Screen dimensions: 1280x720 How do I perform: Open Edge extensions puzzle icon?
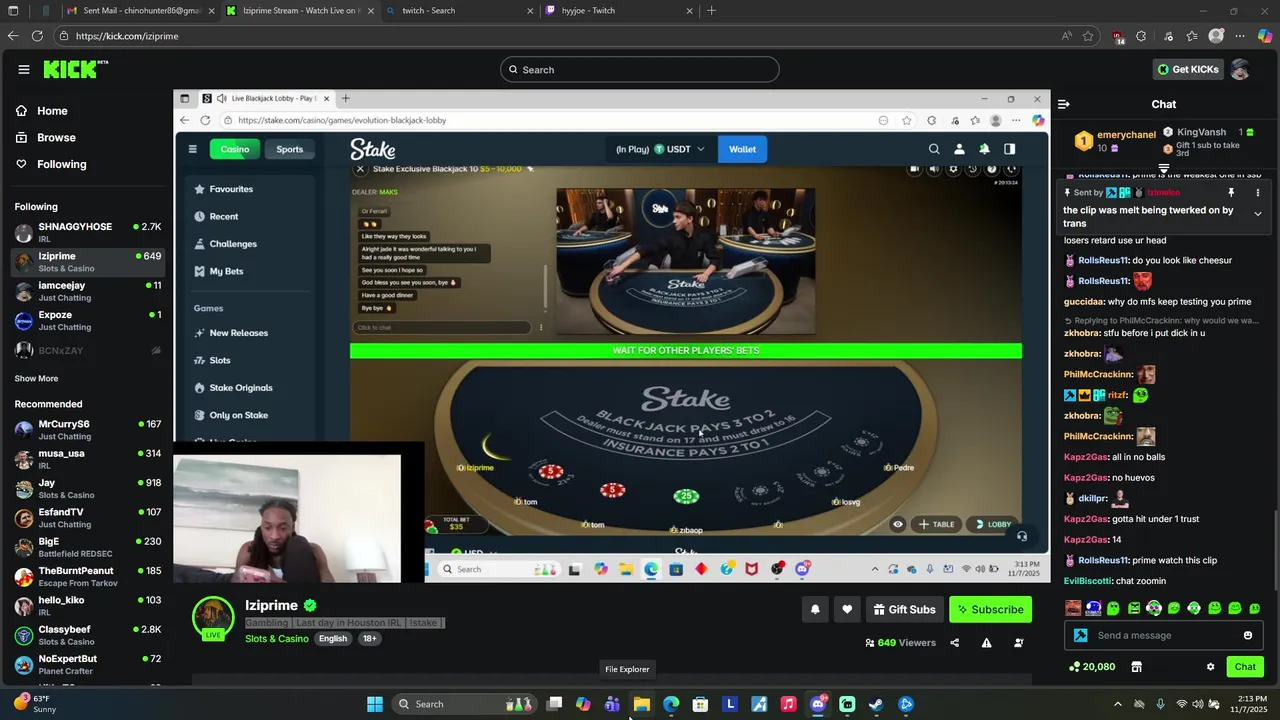pos(1141,36)
